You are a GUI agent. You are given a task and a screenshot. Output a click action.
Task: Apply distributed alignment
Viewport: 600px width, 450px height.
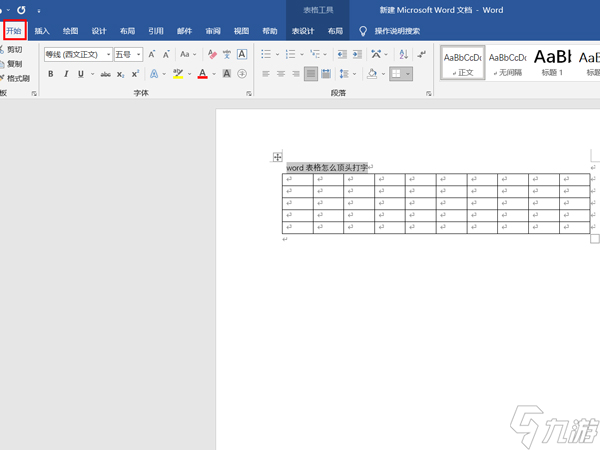point(326,74)
